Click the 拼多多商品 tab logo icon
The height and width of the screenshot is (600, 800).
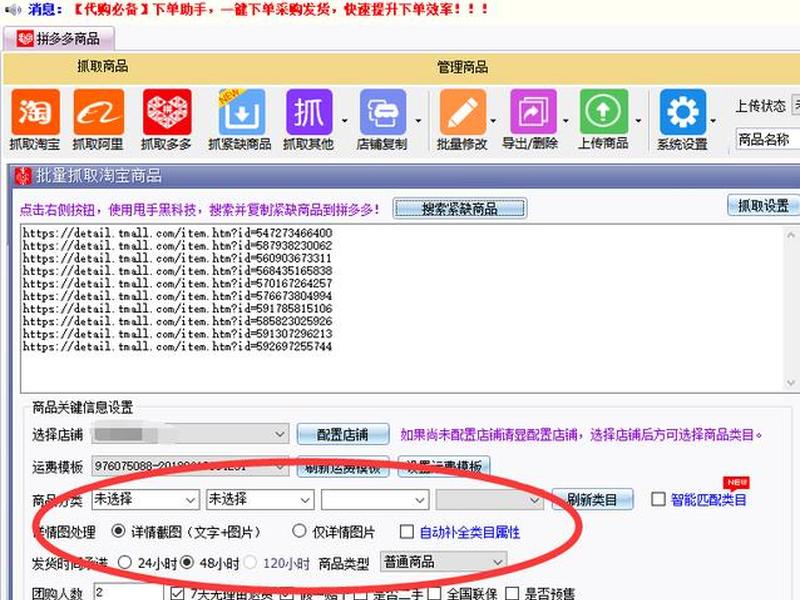pos(24,39)
